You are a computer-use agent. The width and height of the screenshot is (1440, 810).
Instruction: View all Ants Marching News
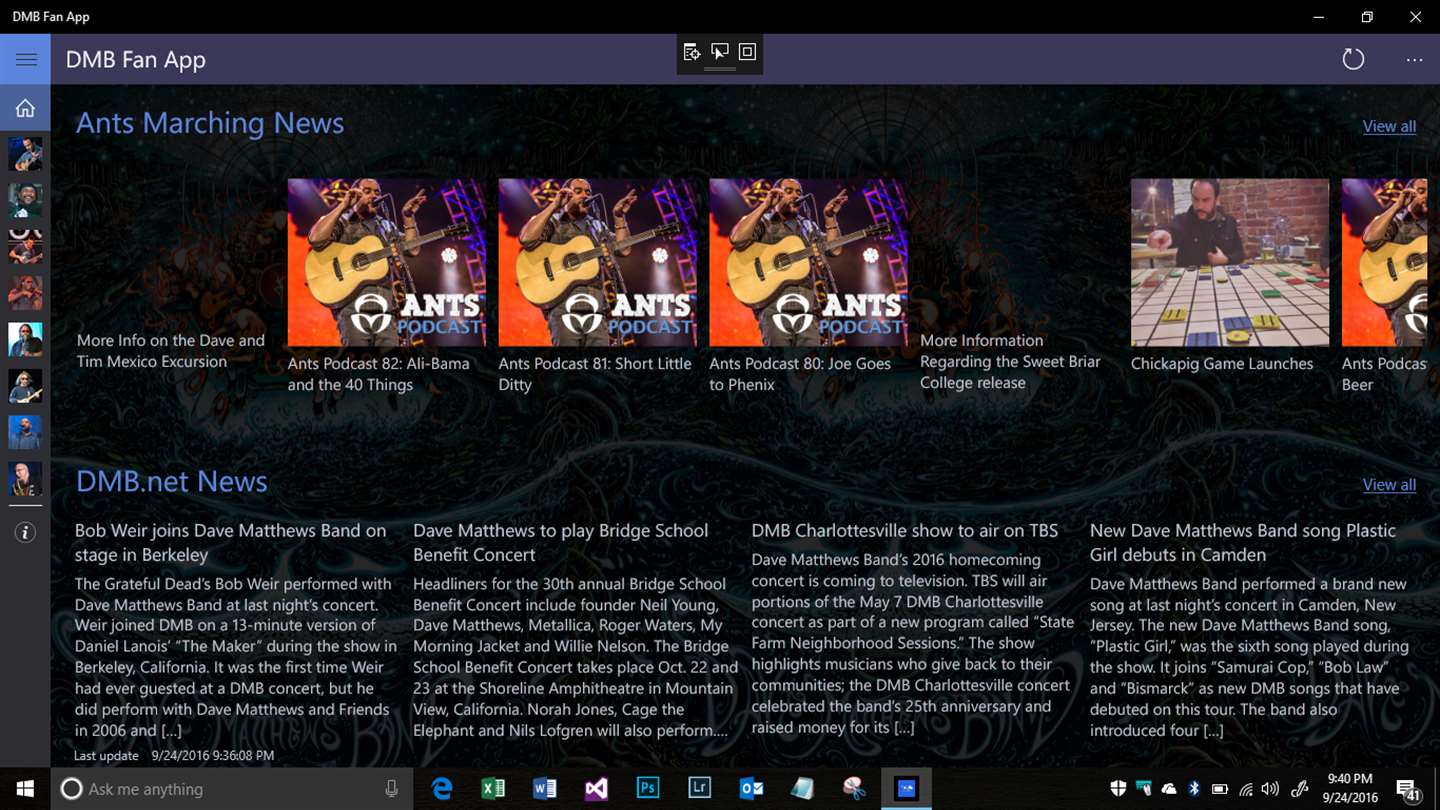[x=1389, y=126]
